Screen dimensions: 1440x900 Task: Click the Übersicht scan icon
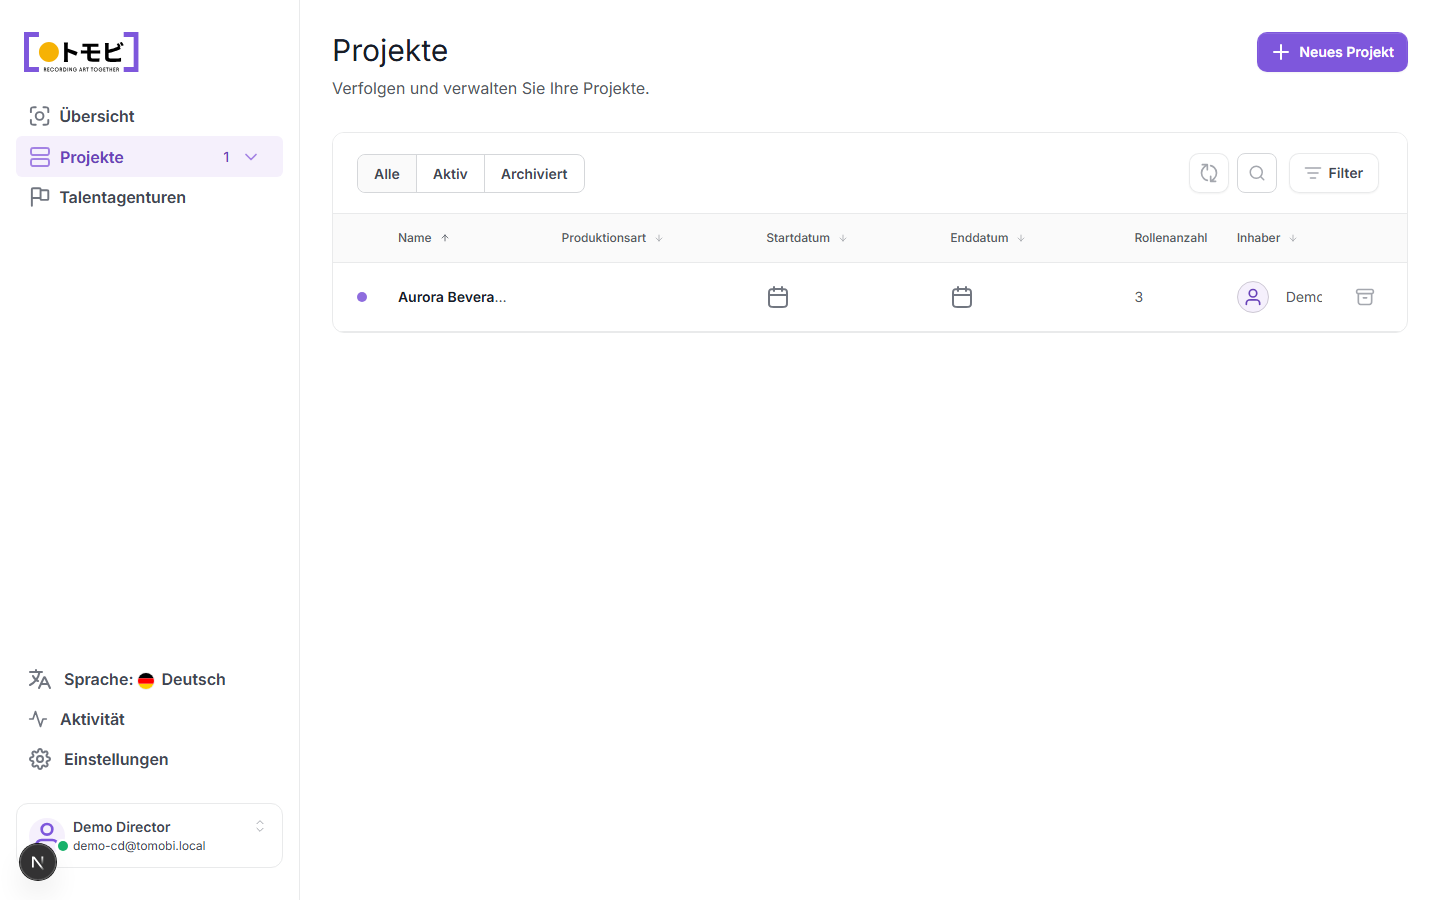coord(40,116)
